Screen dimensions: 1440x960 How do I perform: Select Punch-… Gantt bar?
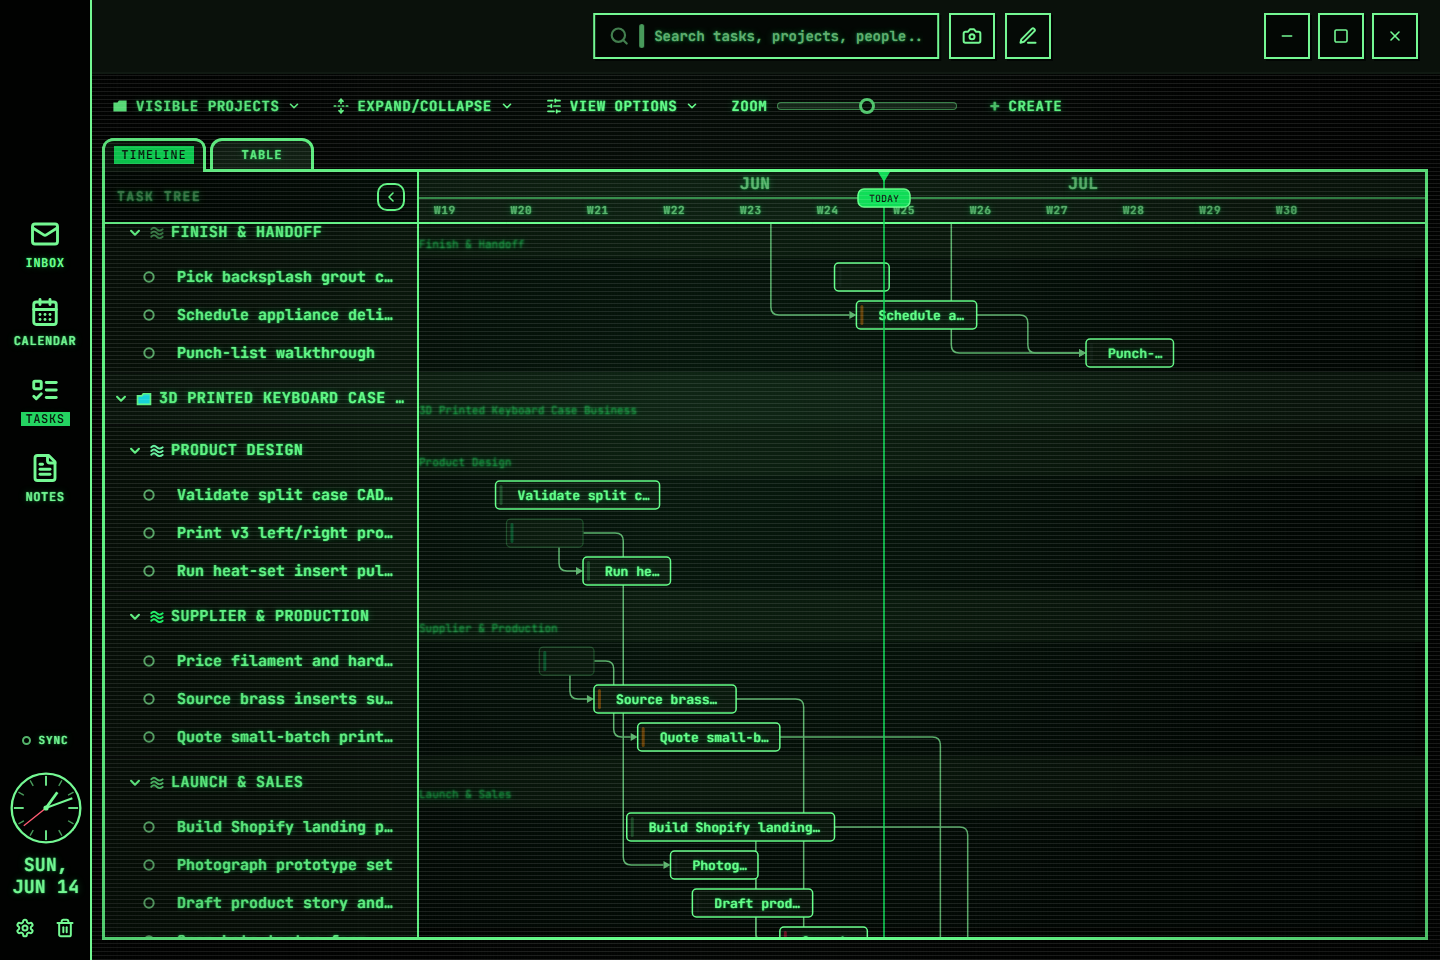tap(1130, 353)
